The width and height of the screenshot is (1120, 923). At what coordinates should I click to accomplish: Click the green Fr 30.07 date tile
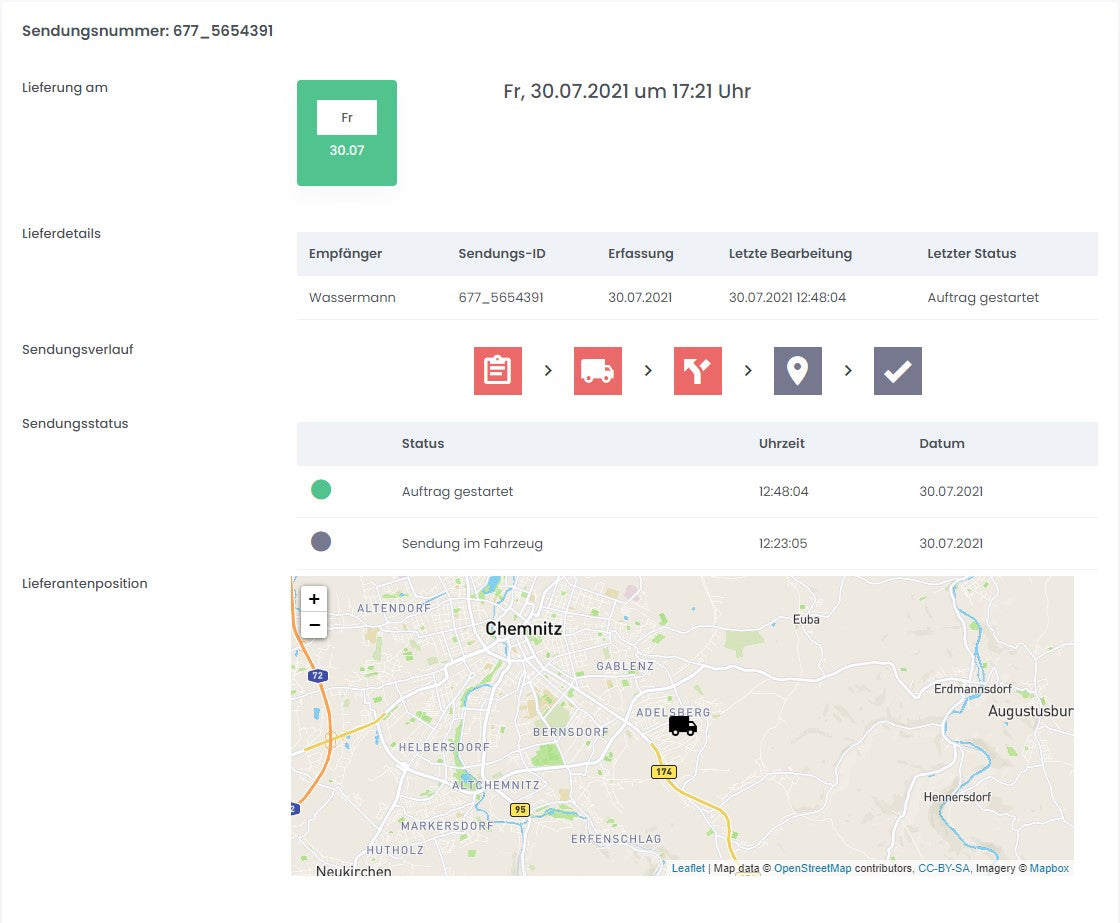point(347,133)
